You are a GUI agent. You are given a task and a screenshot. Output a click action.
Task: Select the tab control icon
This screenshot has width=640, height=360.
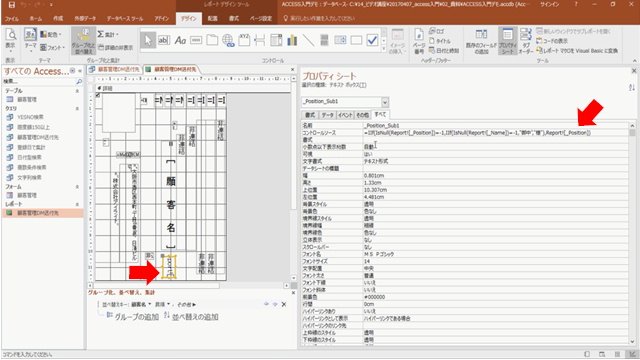tap(212, 40)
